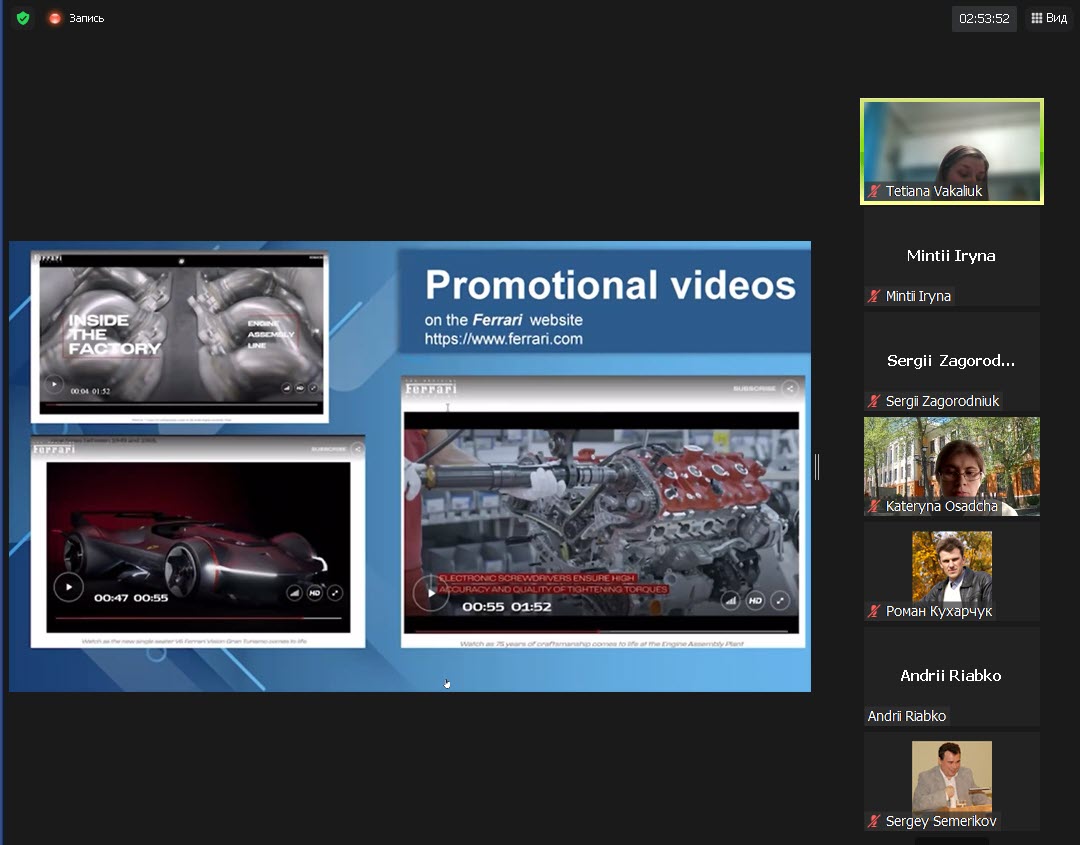
Task: Click share icon on concept car header
Action: (x=357, y=449)
